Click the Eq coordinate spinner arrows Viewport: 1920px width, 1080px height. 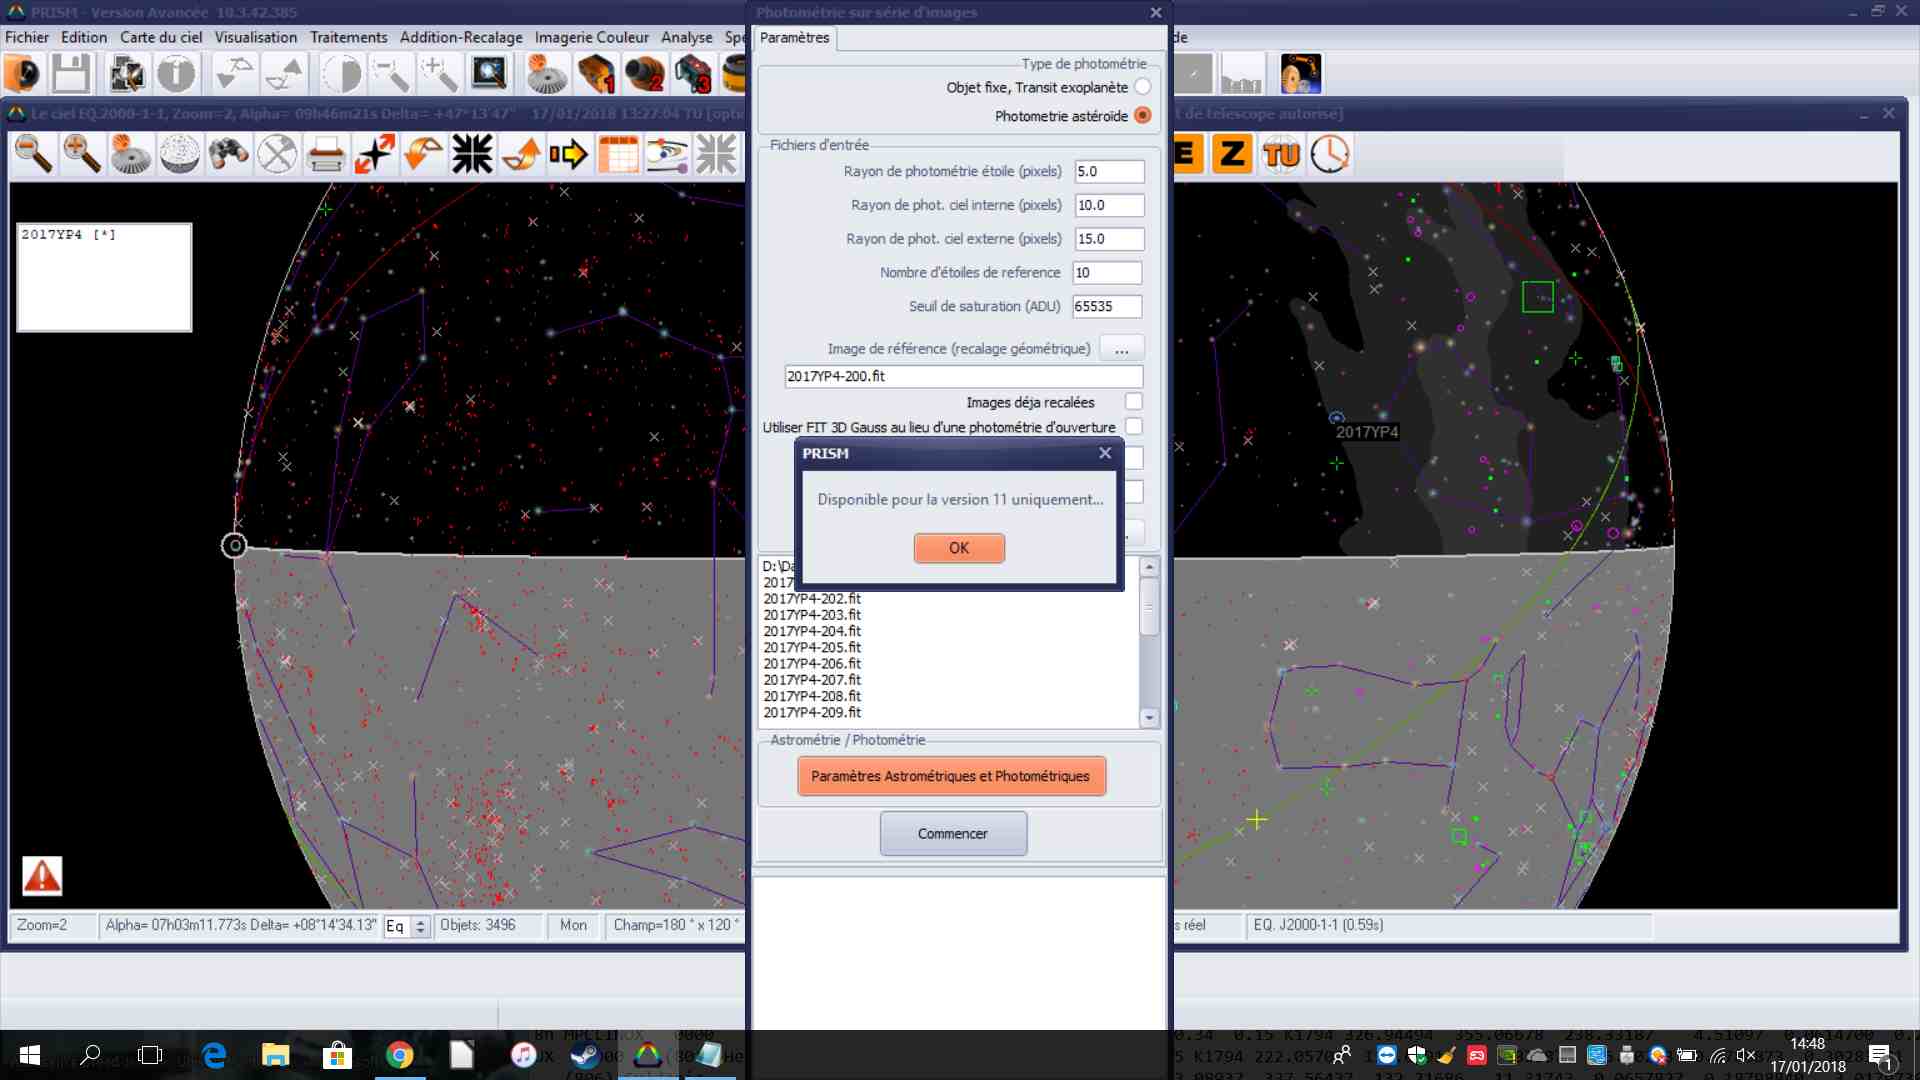421,926
